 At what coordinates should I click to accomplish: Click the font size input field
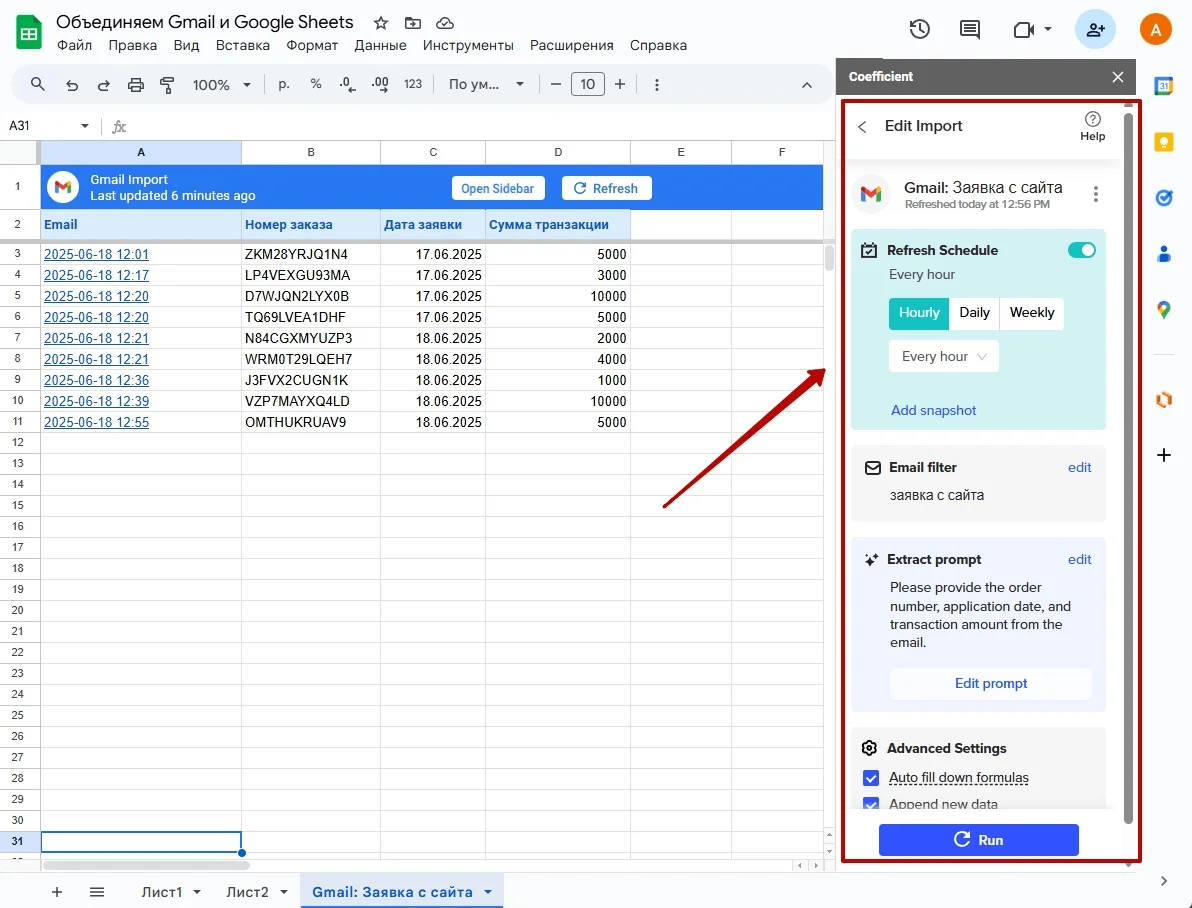[587, 85]
